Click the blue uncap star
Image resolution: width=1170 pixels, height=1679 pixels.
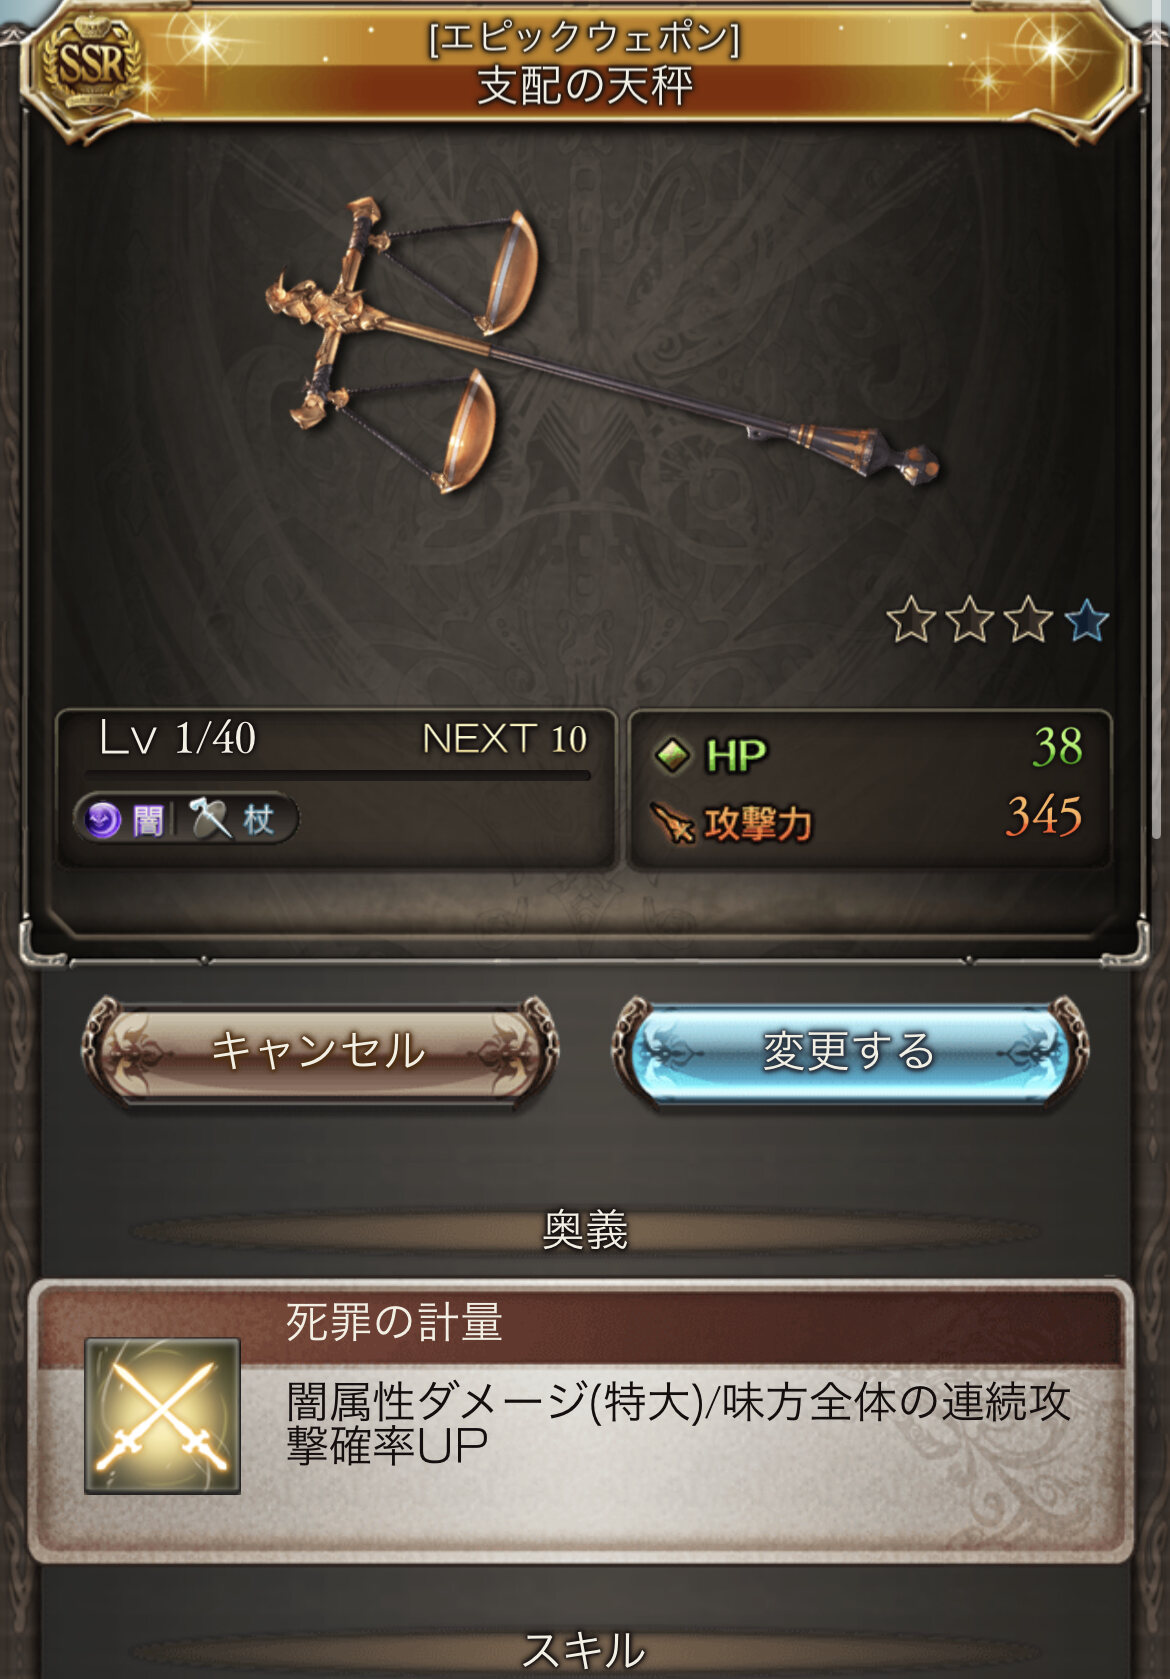pyautogui.click(x=1086, y=620)
